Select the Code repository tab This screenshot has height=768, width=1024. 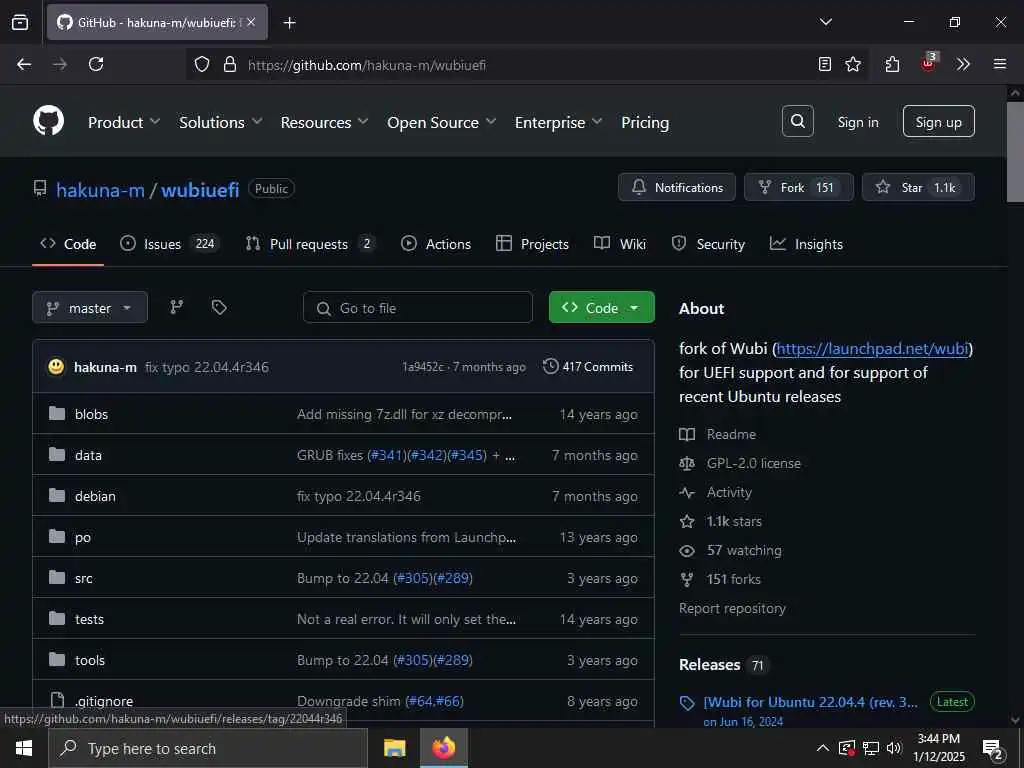coord(68,244)
